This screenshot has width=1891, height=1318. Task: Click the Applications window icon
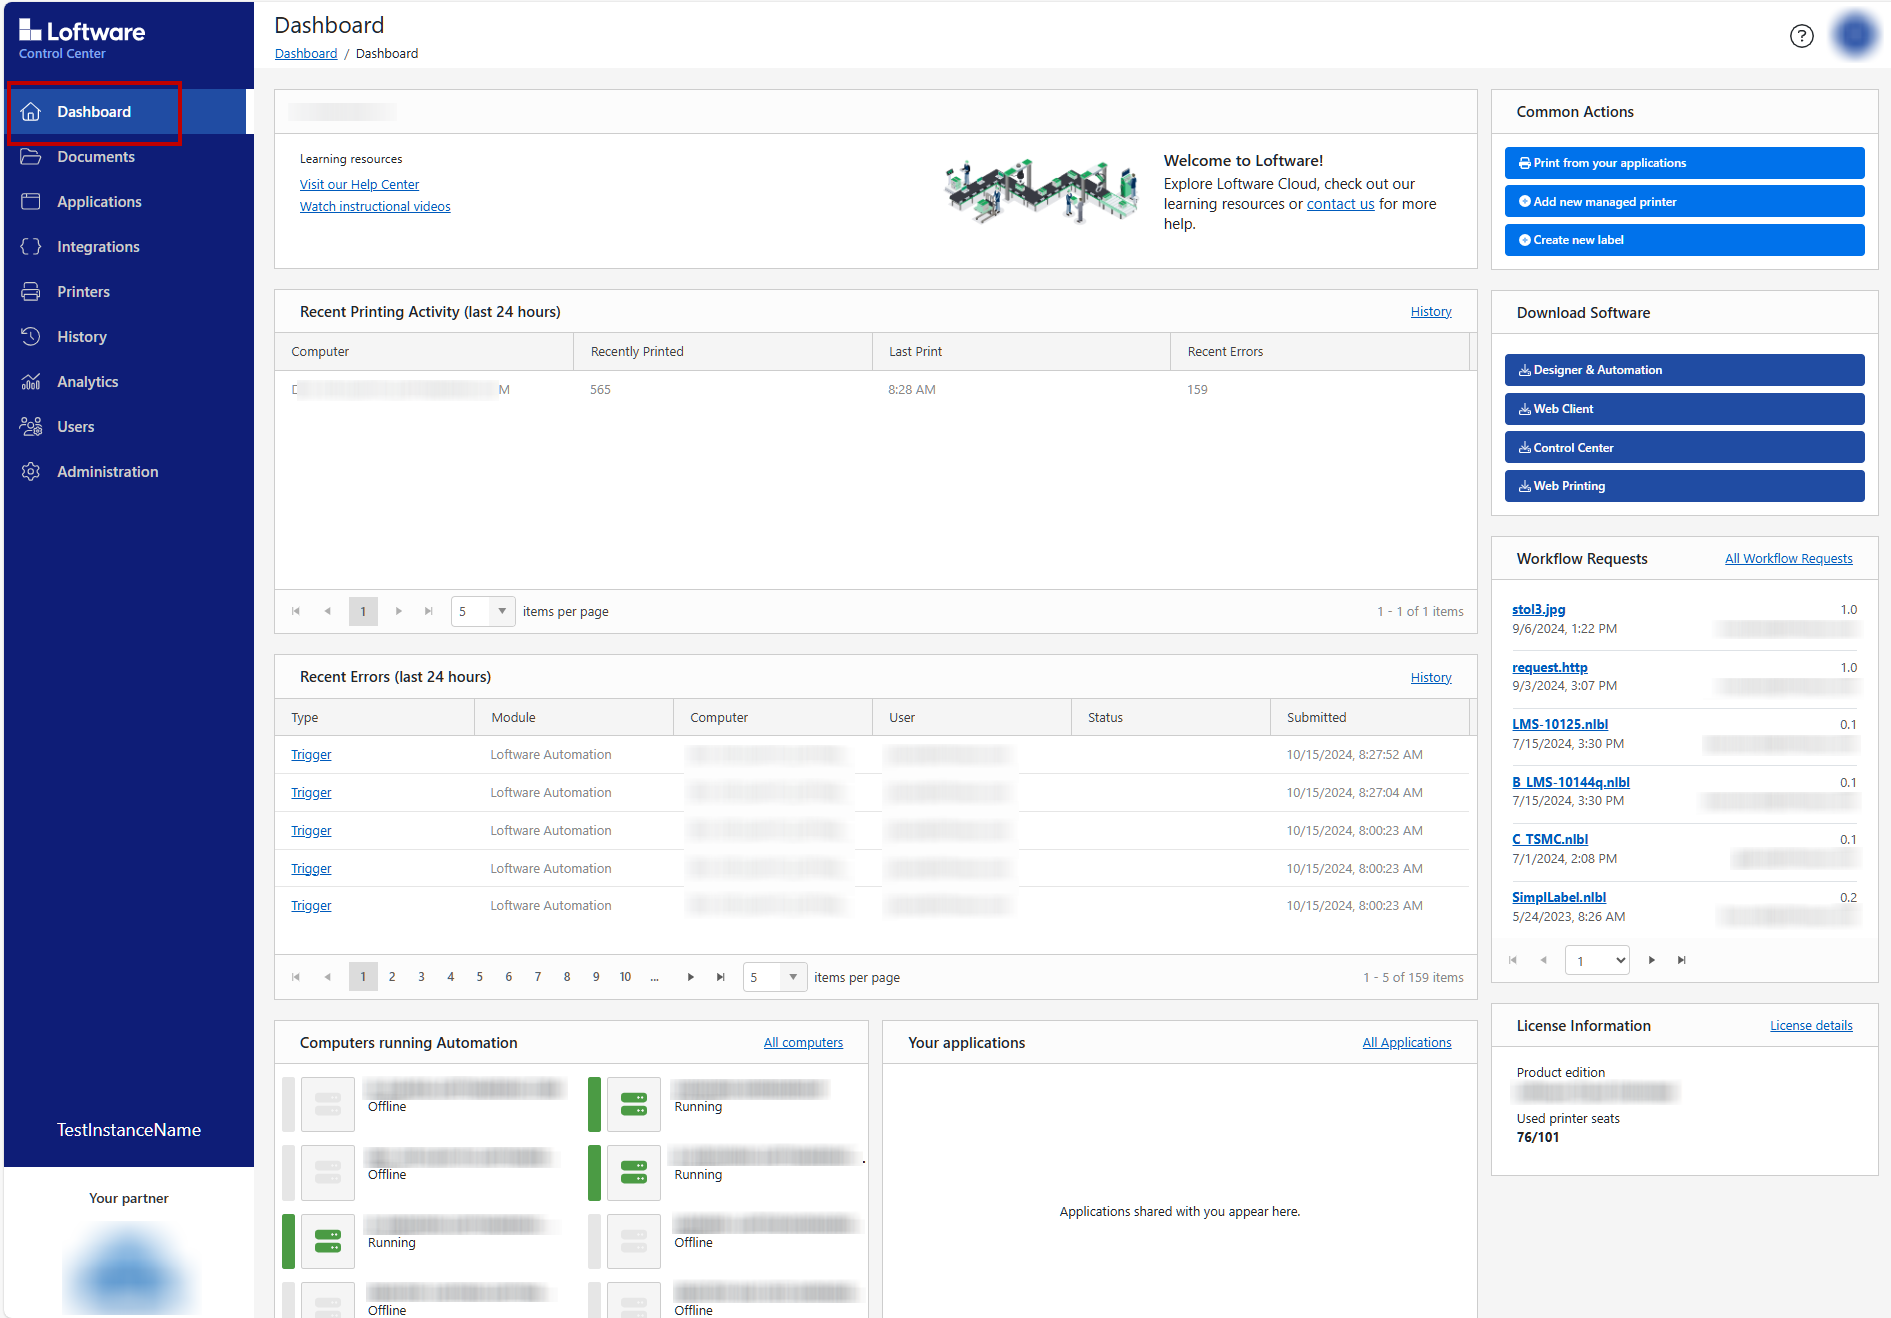pyautogui.click(x=31, y=201)
